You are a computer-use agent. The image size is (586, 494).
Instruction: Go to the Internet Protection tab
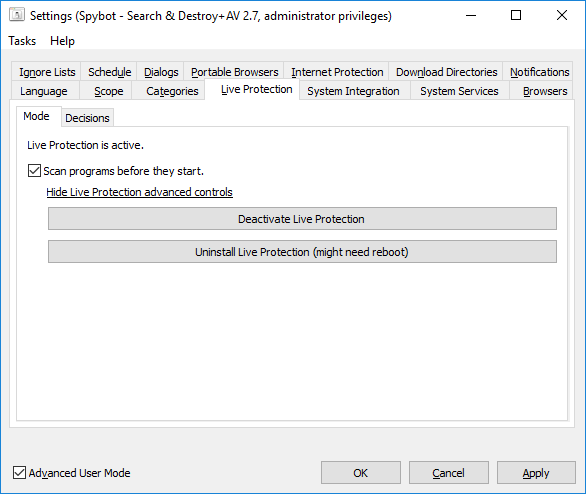click(337, 72)
